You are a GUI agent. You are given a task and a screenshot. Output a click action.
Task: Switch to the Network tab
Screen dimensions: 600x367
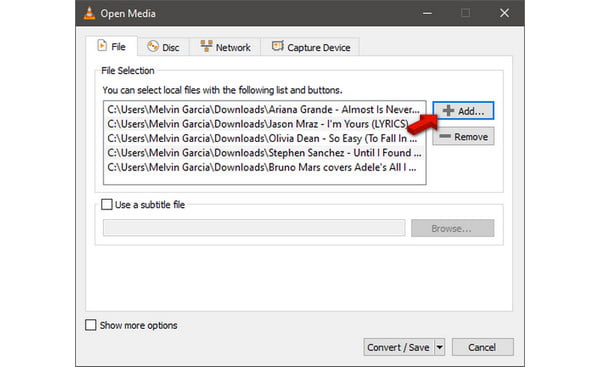pyautogui.click(x=225, y=47)
